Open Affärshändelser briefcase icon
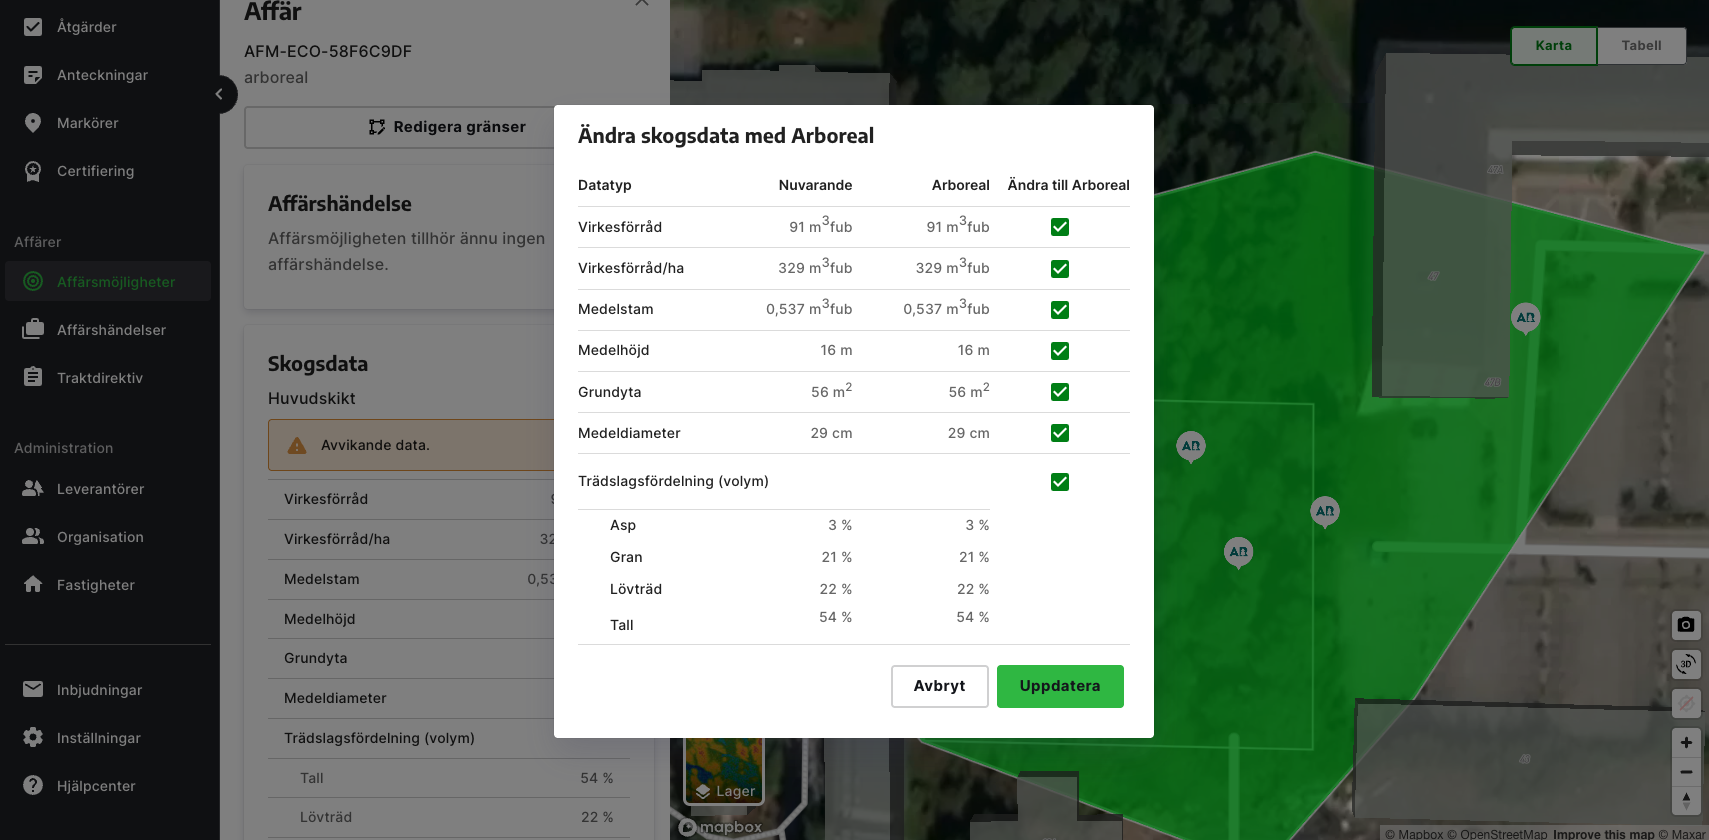 point(33,329)
